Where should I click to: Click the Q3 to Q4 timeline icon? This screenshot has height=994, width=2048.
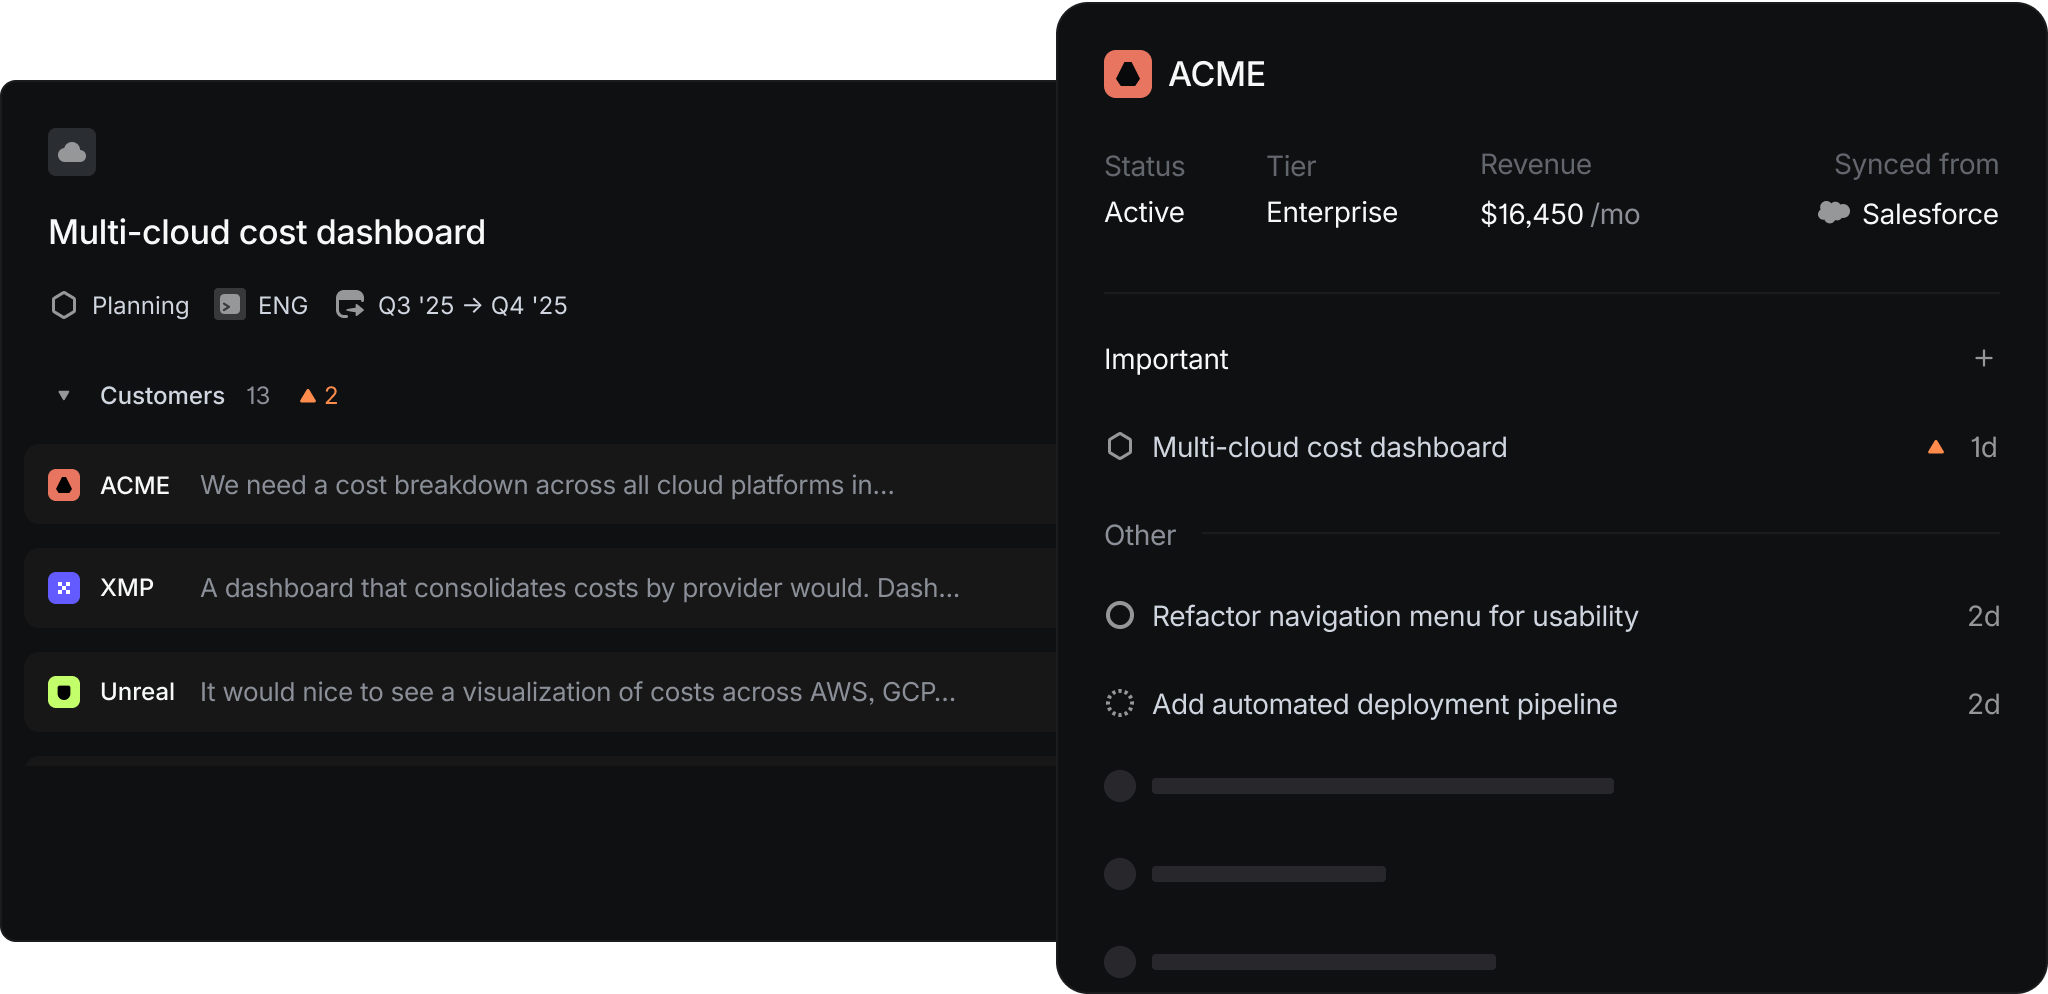(x=350, y=305)
